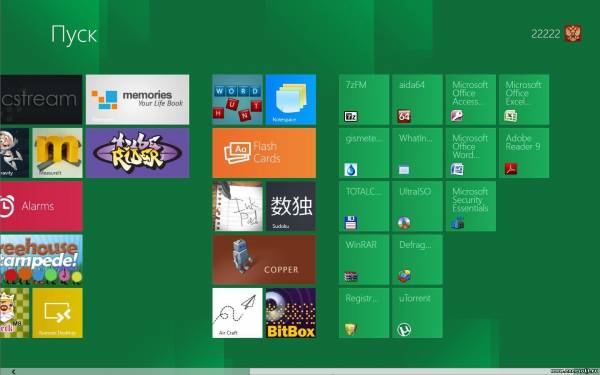Open the 7zFM tile
The height and width of the screenshot is (375, 600).
pyautogui.click(x=364, y=99)
